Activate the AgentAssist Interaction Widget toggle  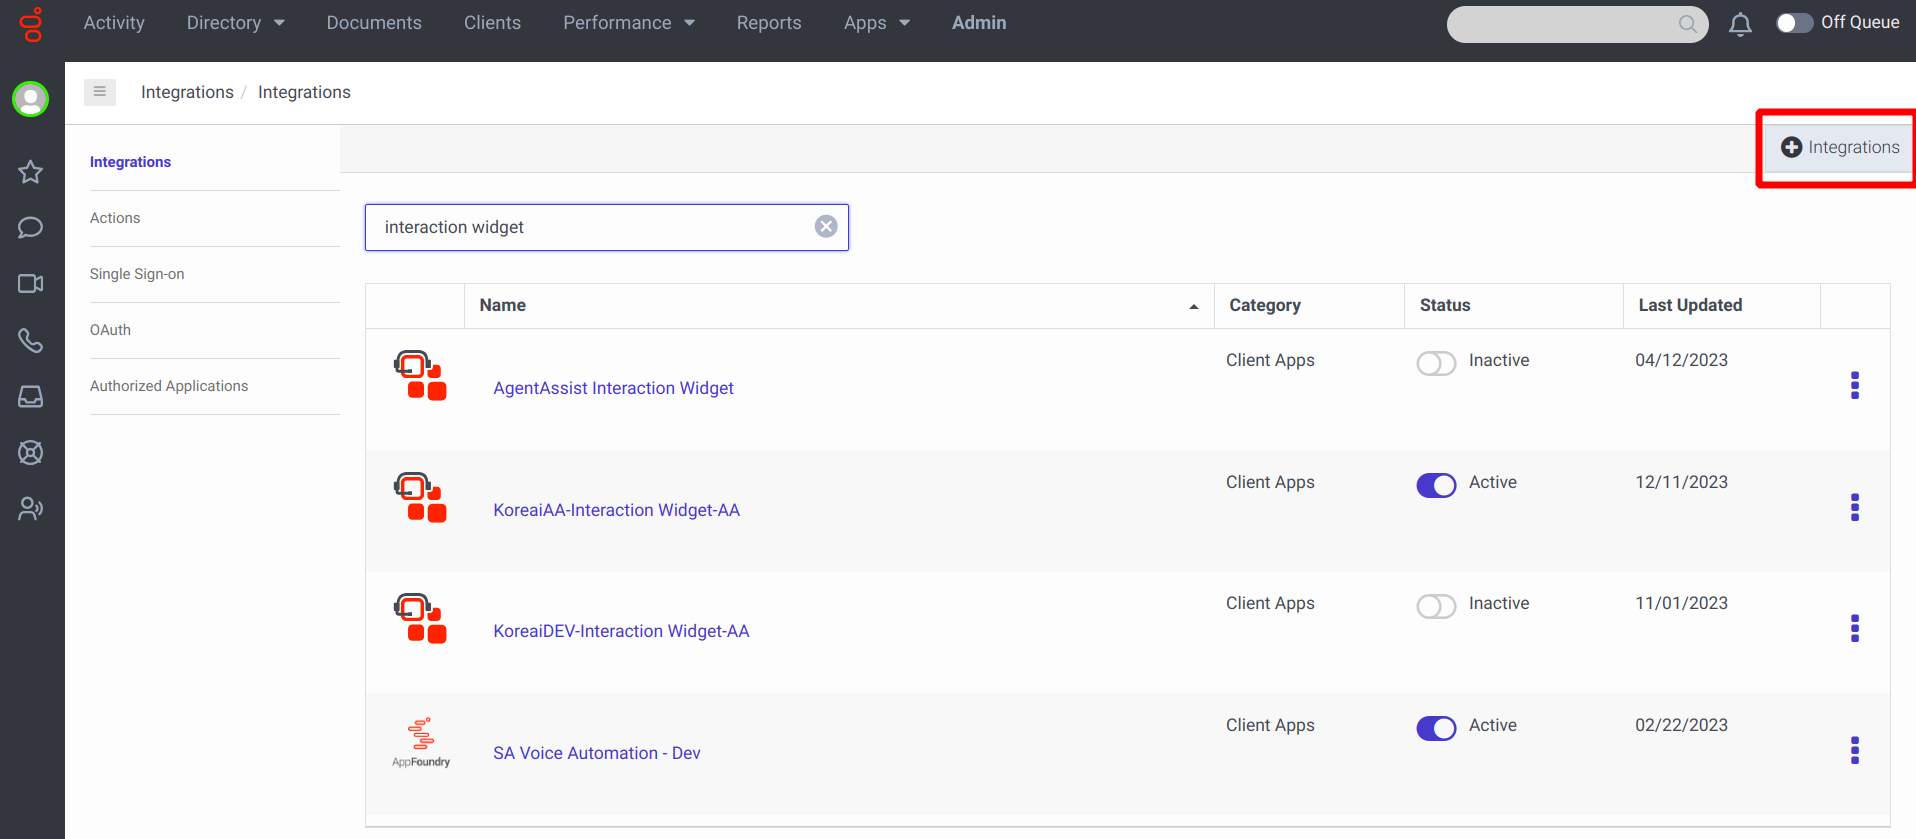pyautogui.click(x=1436, y=363)
